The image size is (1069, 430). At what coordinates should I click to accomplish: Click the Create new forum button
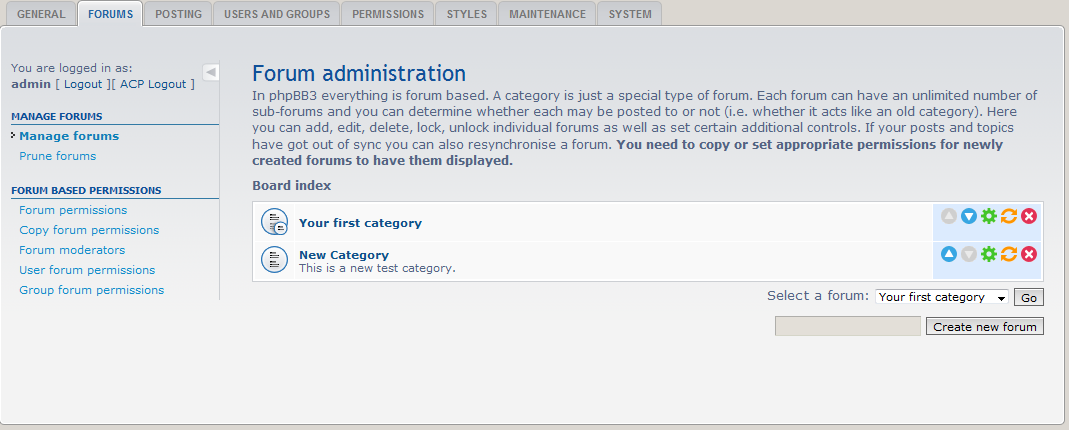pos(984,326)
